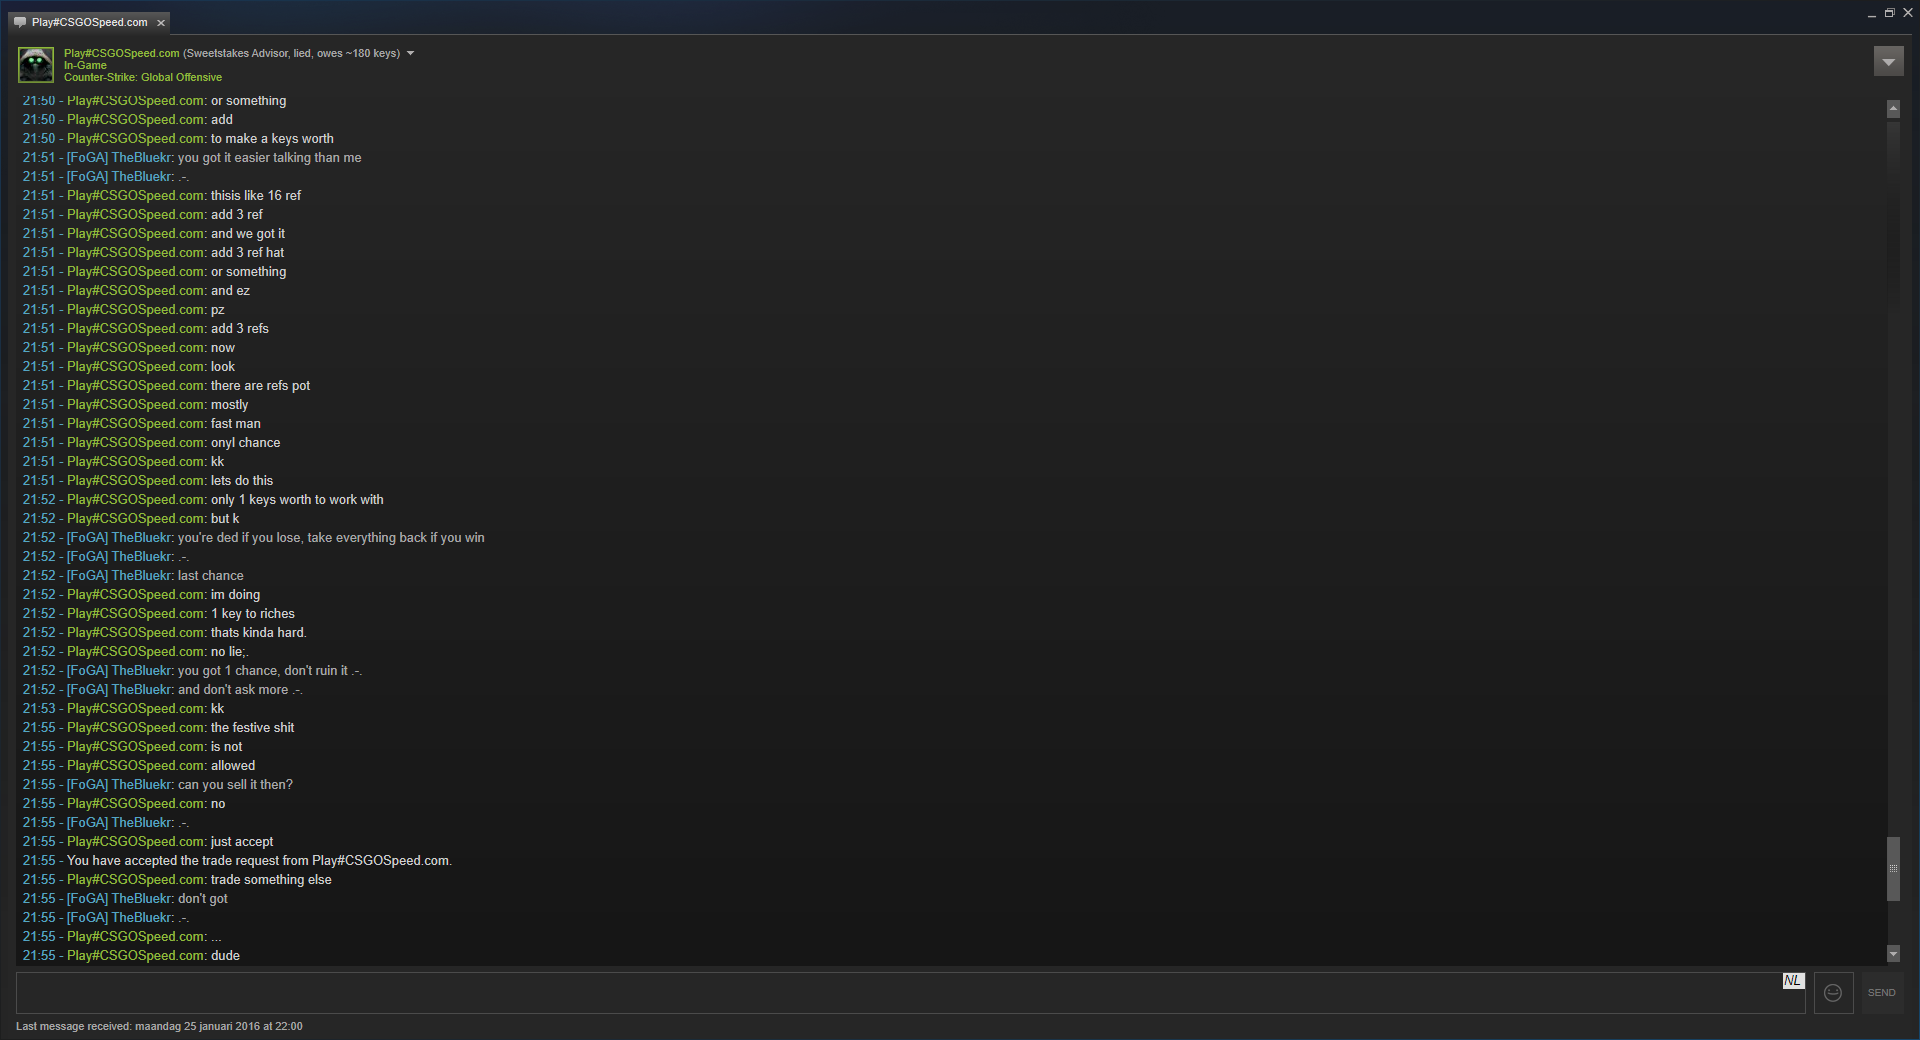Viewport: 1920px width, 1040px height.
Task: Minimize the chat window
Action: click(1871, 14)
